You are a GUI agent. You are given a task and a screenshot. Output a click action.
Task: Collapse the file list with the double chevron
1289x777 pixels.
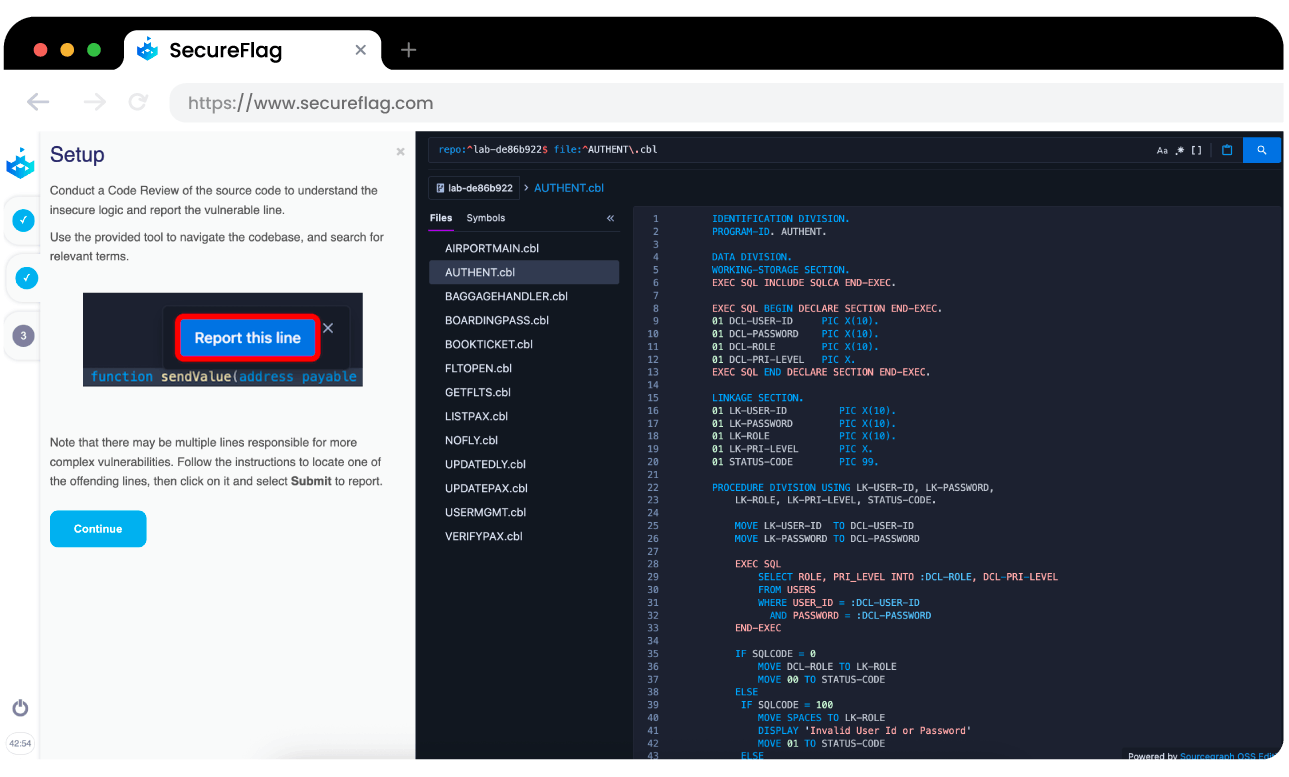tap(609, 217)
